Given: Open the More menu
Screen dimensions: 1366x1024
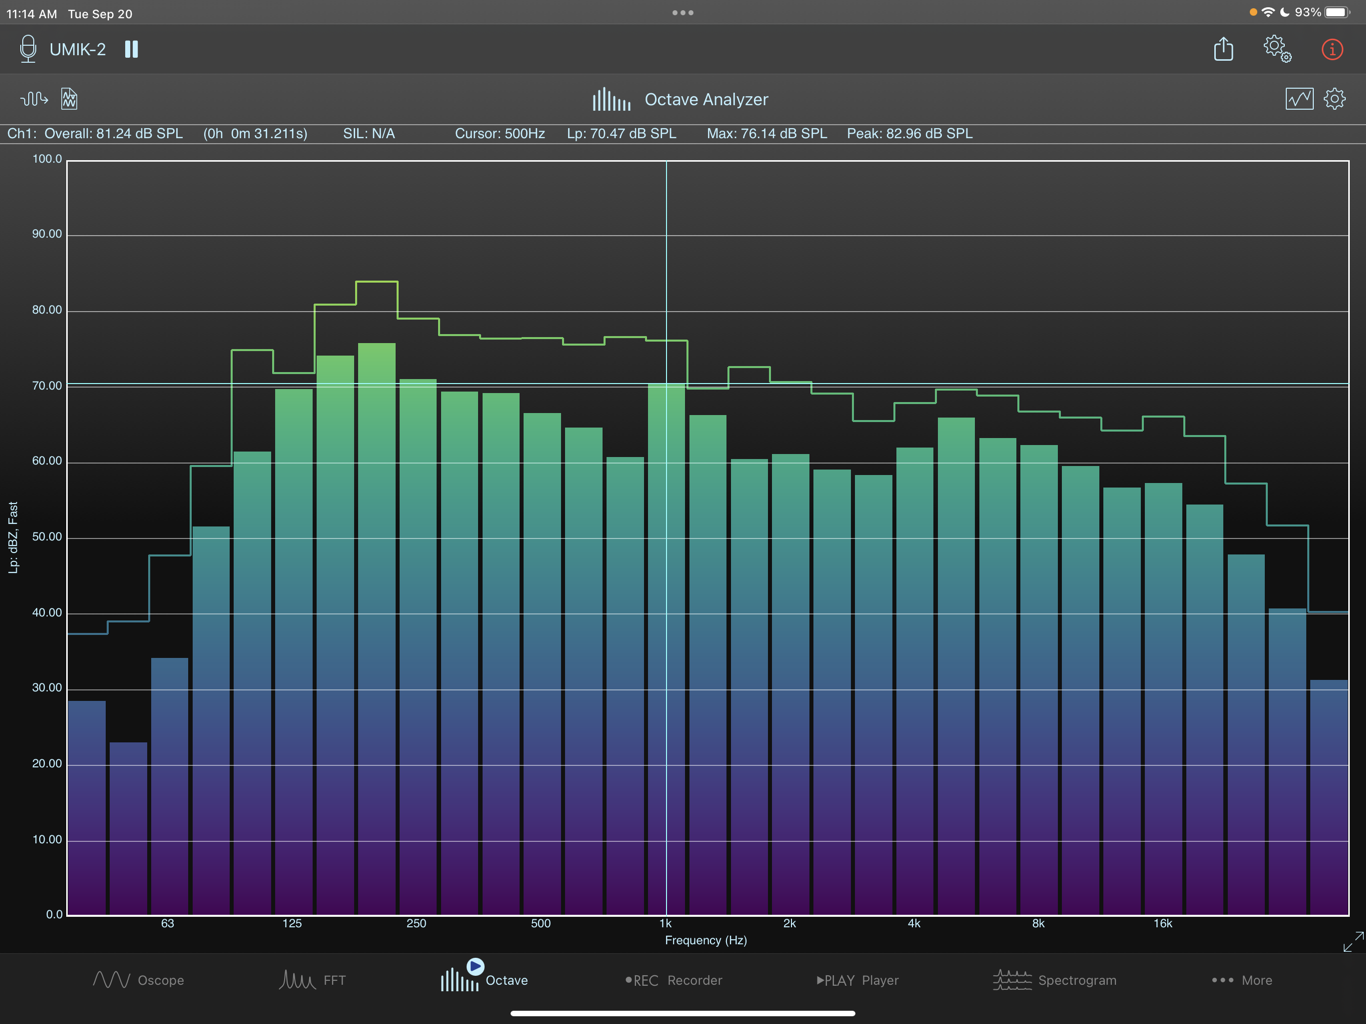Looking at the screenshot, I should 1242,980.
